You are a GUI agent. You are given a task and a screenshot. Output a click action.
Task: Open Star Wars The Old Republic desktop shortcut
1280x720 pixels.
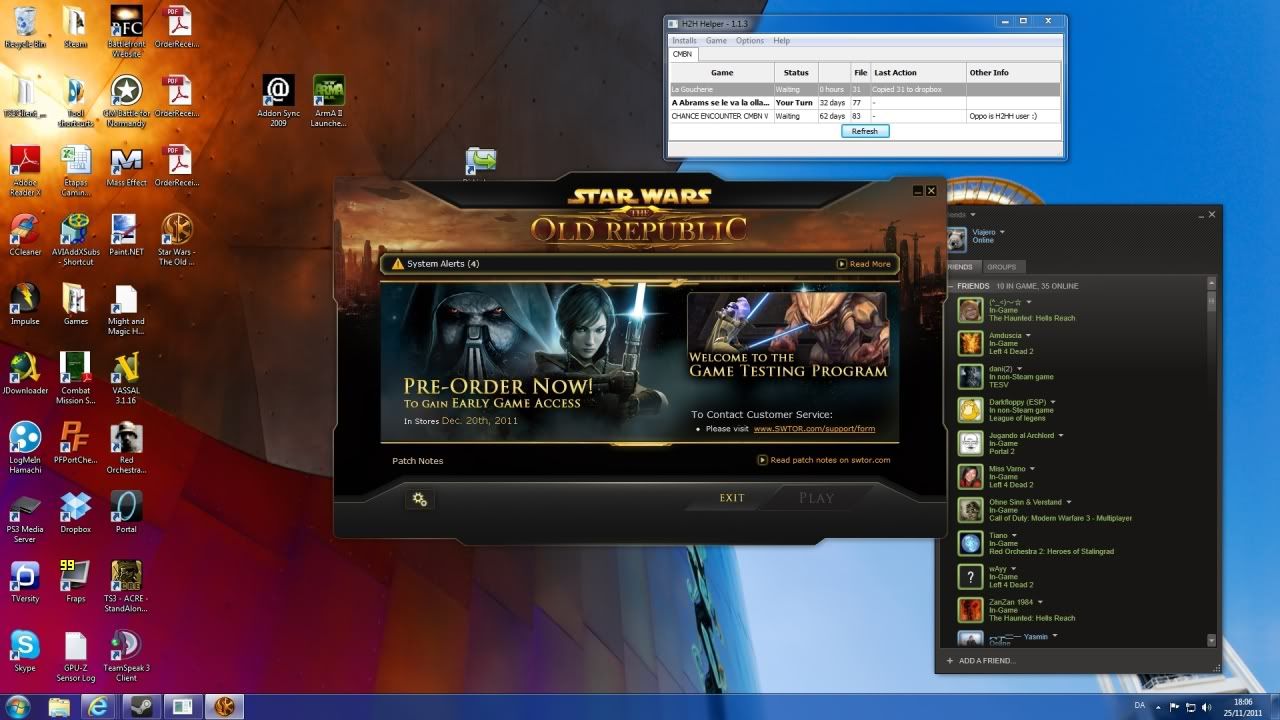(x=177, y=241)
